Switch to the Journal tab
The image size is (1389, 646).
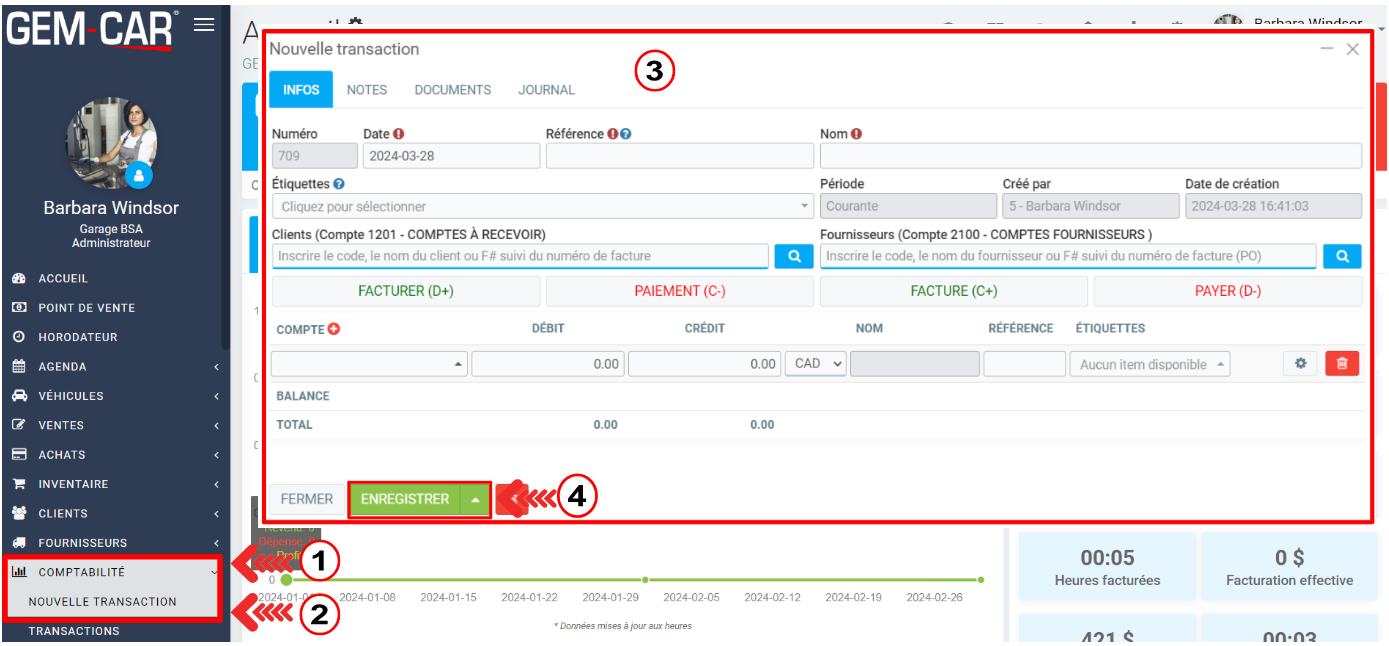(546, 90)
